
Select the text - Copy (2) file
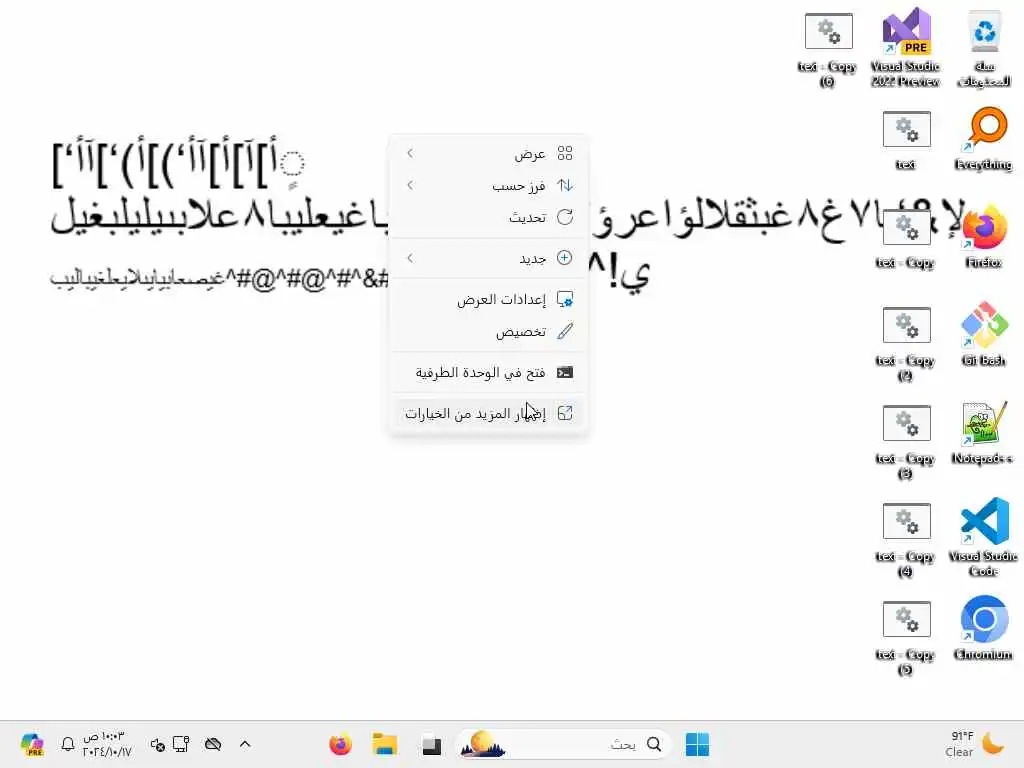(906, 342)
